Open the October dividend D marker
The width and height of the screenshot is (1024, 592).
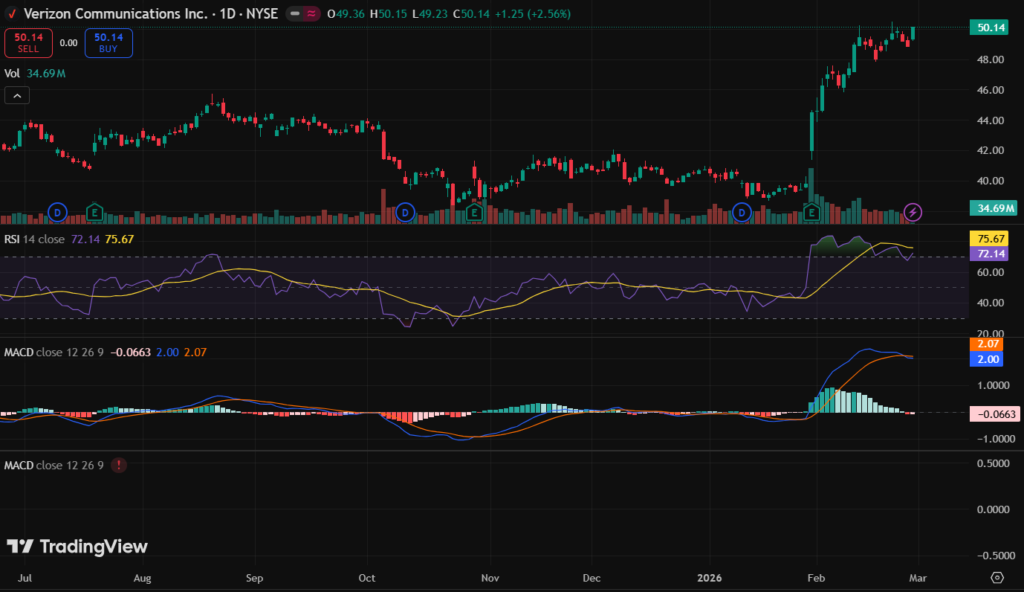pos(405,212)
